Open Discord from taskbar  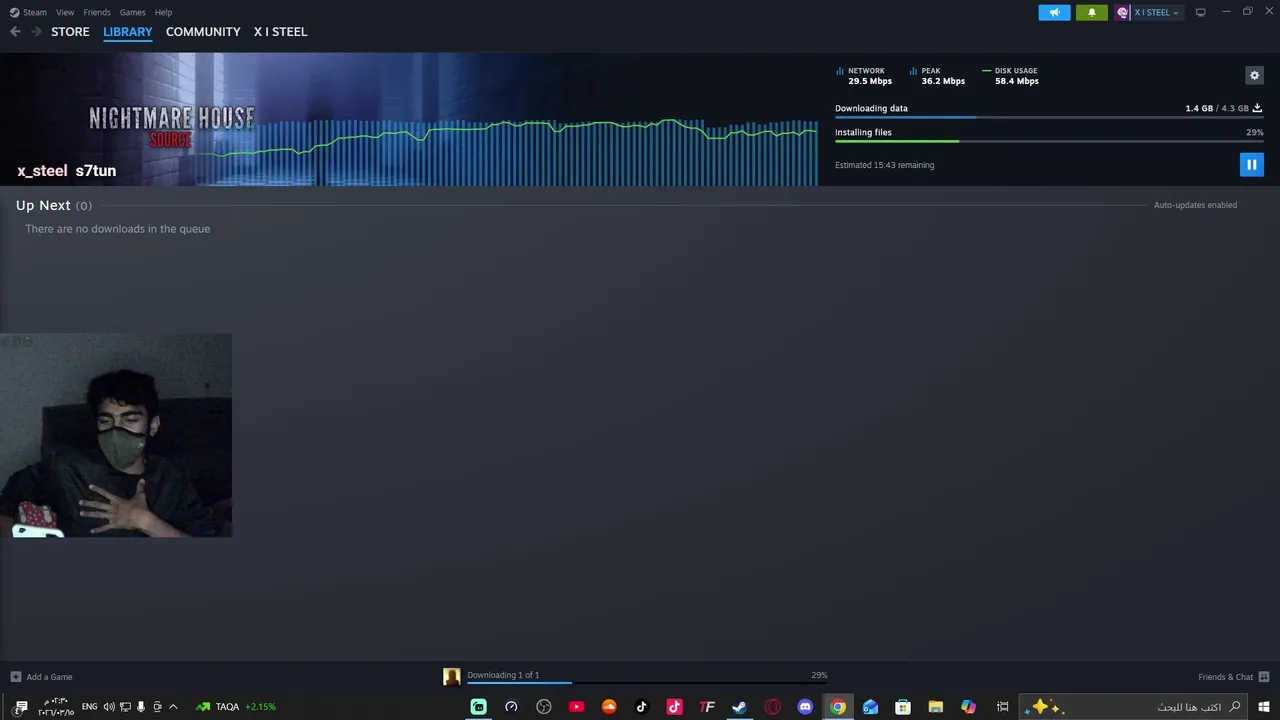[x=805, y=707]
